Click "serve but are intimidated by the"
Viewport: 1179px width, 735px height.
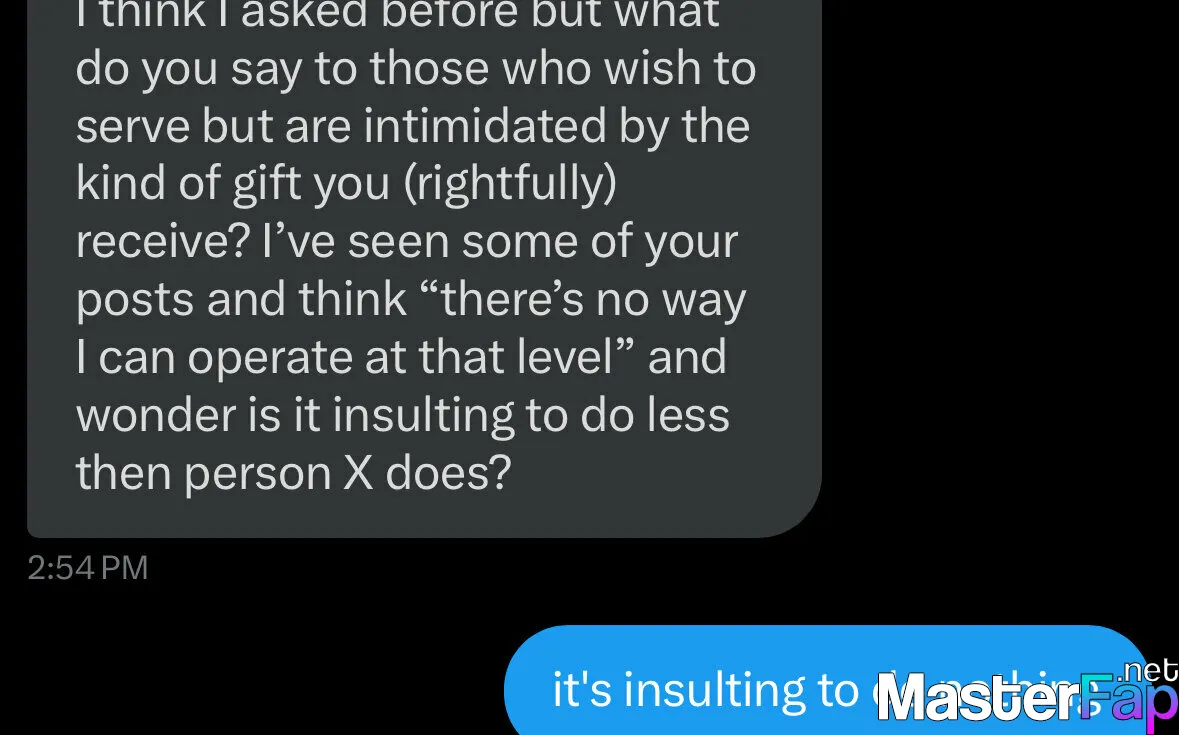[413, 126]
